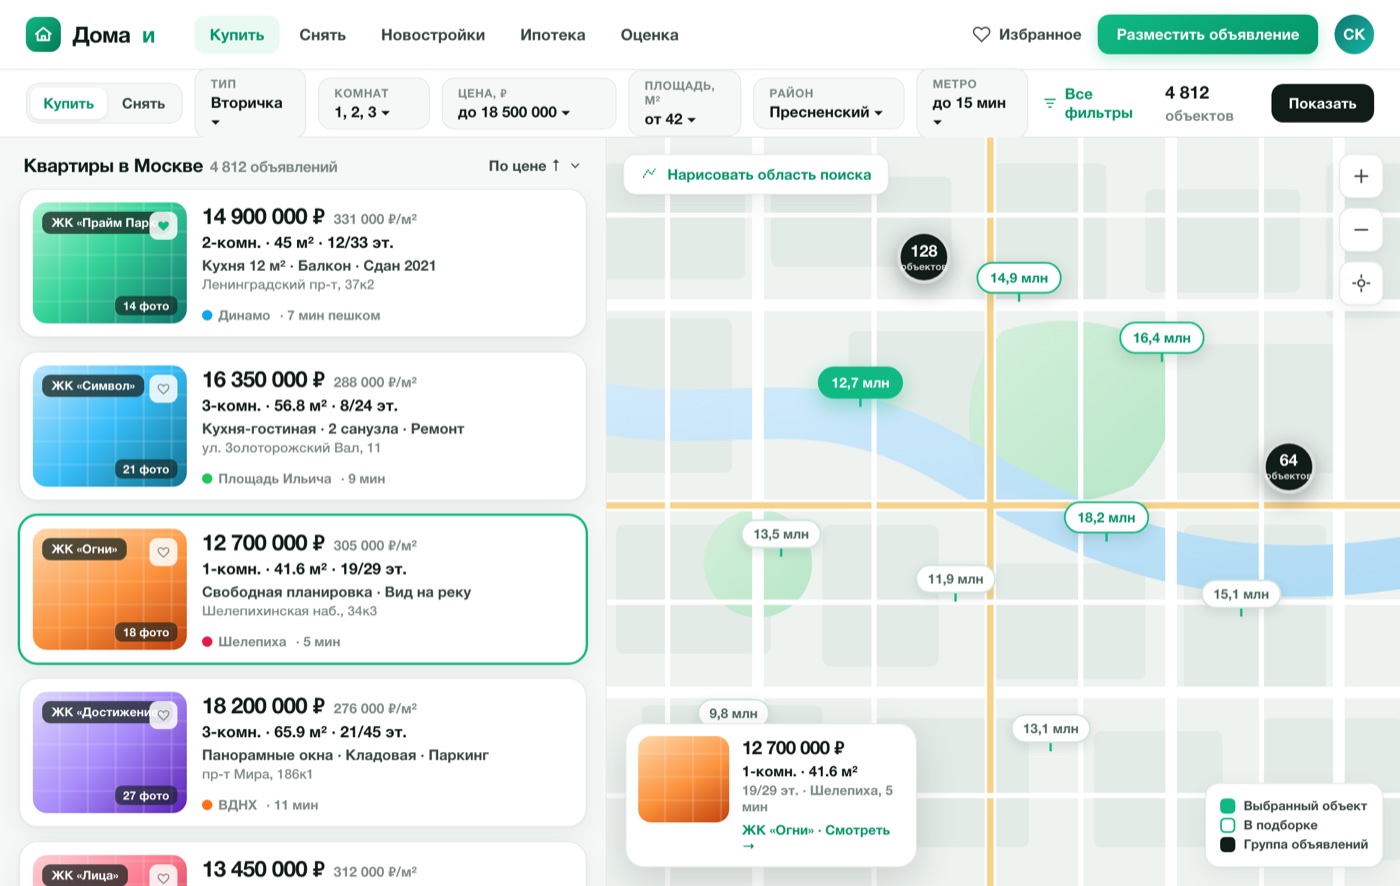Zoom out on the map
The height and width of the screenshot is (886, 1400).
[1361, 230]
